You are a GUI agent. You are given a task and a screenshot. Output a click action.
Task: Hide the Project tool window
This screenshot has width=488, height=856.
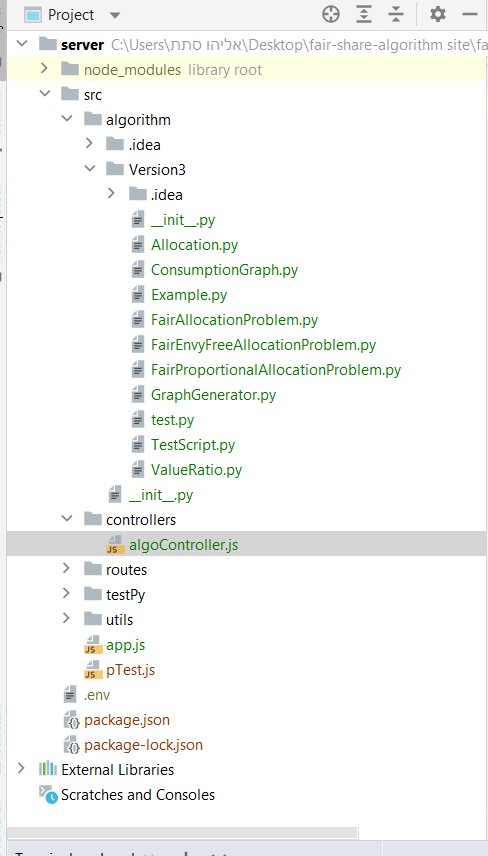click(470, 14)
